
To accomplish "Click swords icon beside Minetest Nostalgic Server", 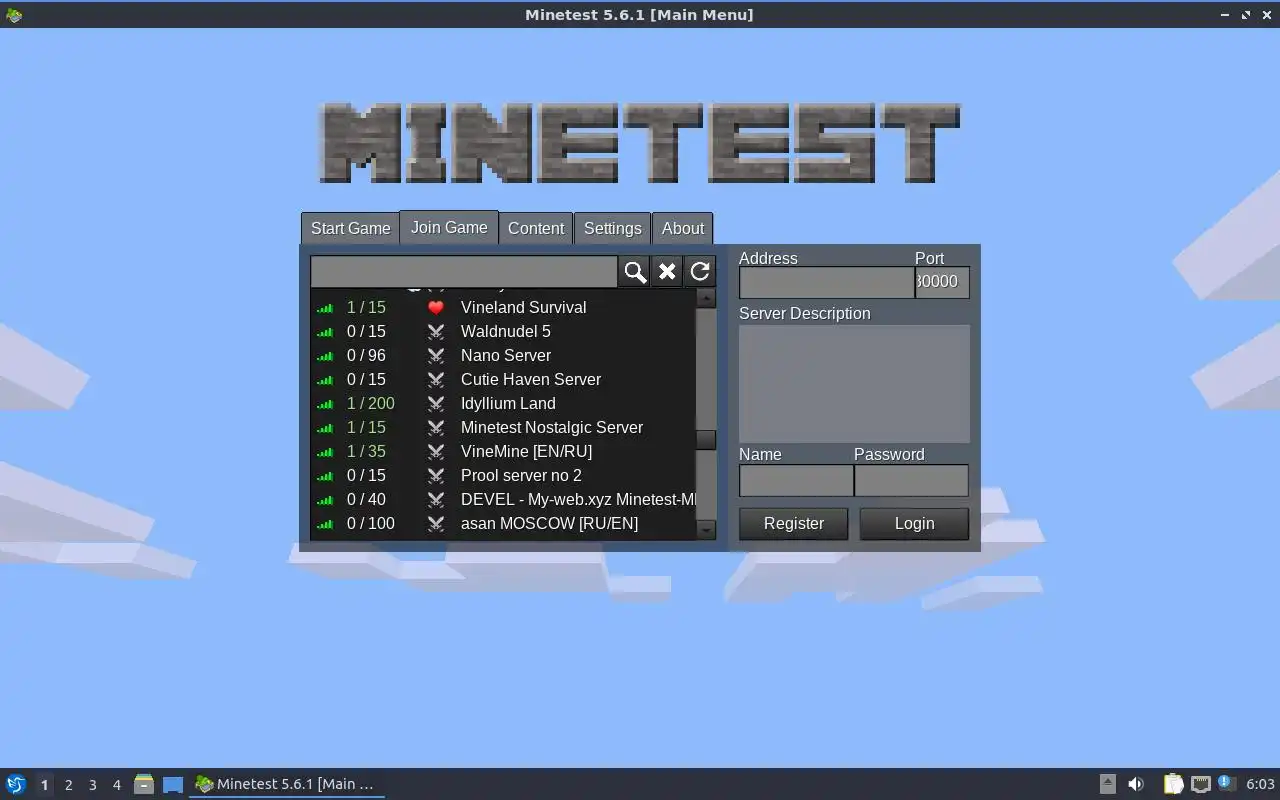I will tap(436, 427).
